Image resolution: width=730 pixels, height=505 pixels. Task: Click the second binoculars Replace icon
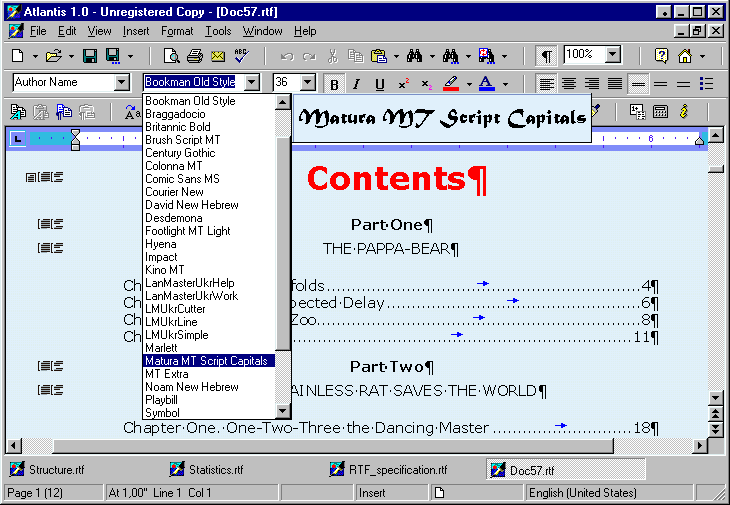pyautogui.click(x=450, y=56)
